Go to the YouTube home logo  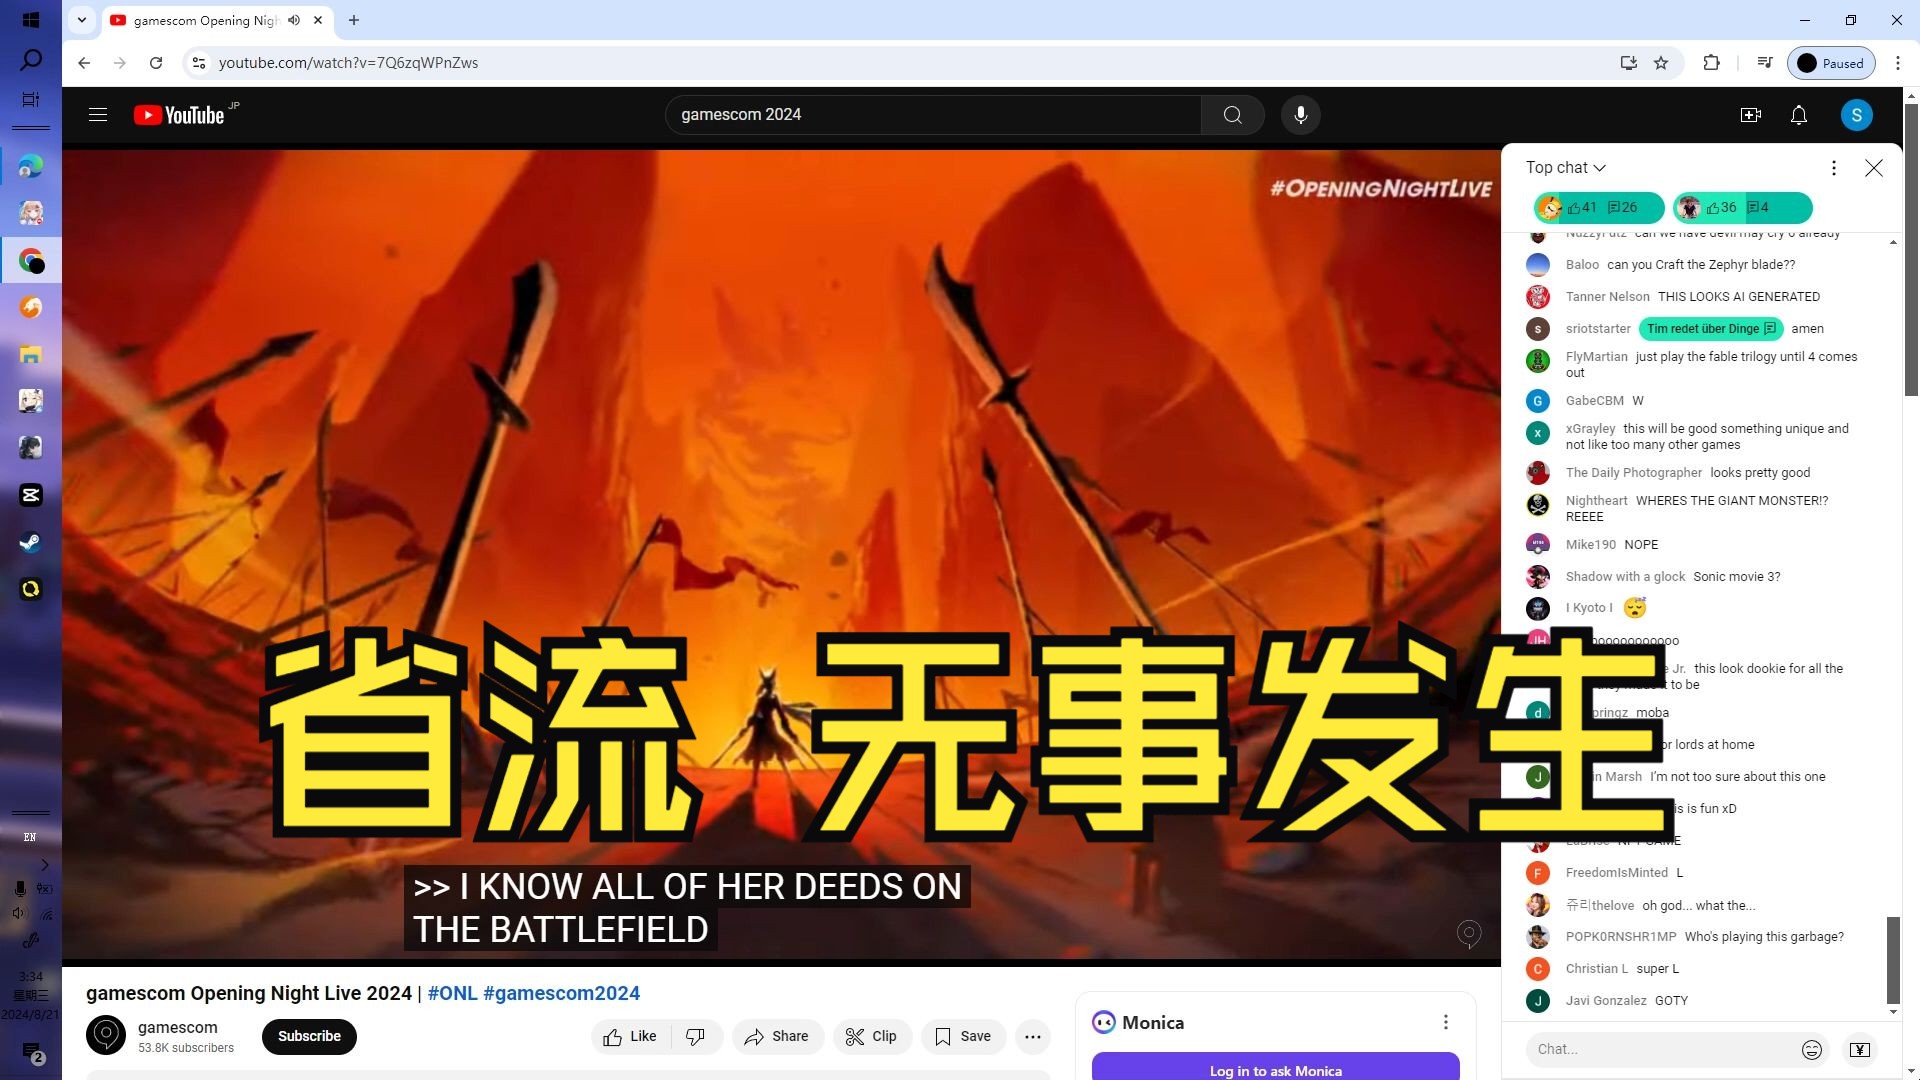point(180,115)
